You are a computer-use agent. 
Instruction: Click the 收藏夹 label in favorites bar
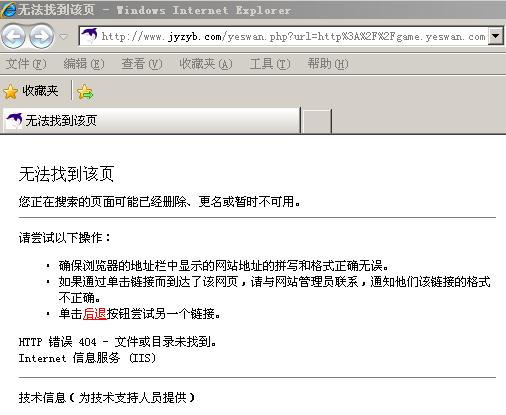tap(40, 91)
